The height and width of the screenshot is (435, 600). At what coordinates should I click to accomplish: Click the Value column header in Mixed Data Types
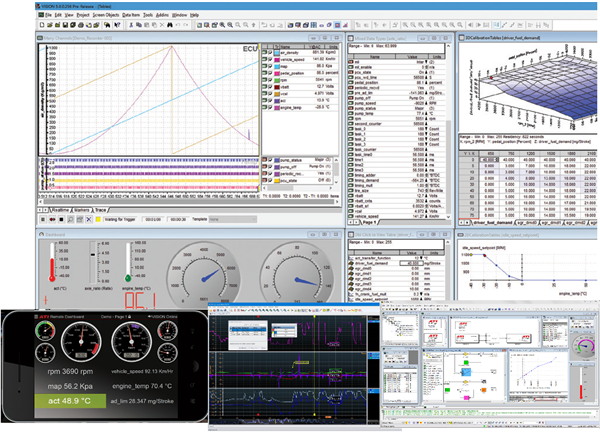412,57
